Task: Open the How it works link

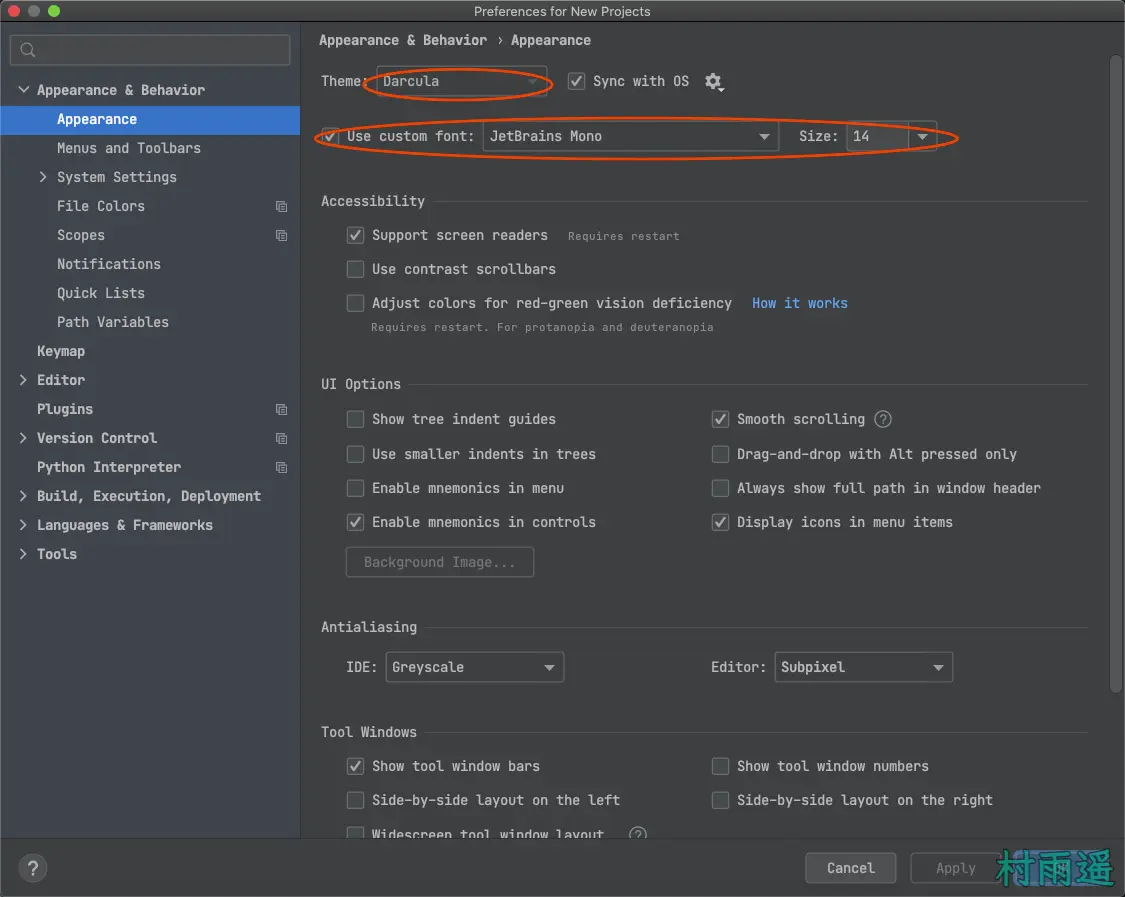Action: click(x=799, y=303)
